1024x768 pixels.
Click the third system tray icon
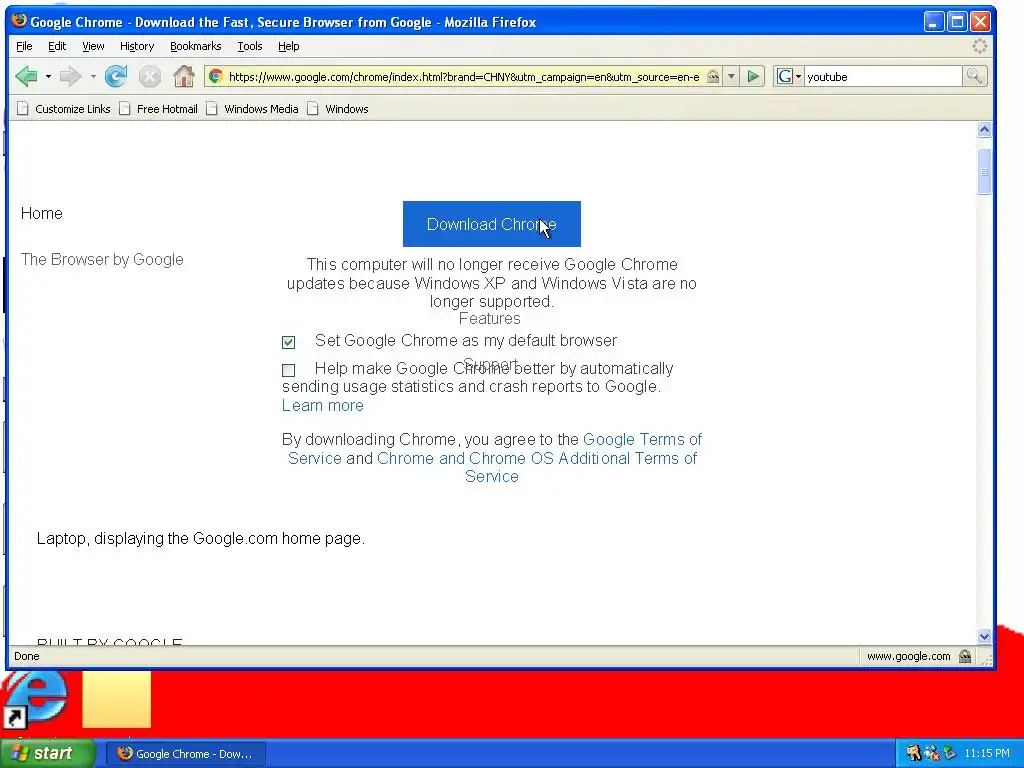pos(950,754)
